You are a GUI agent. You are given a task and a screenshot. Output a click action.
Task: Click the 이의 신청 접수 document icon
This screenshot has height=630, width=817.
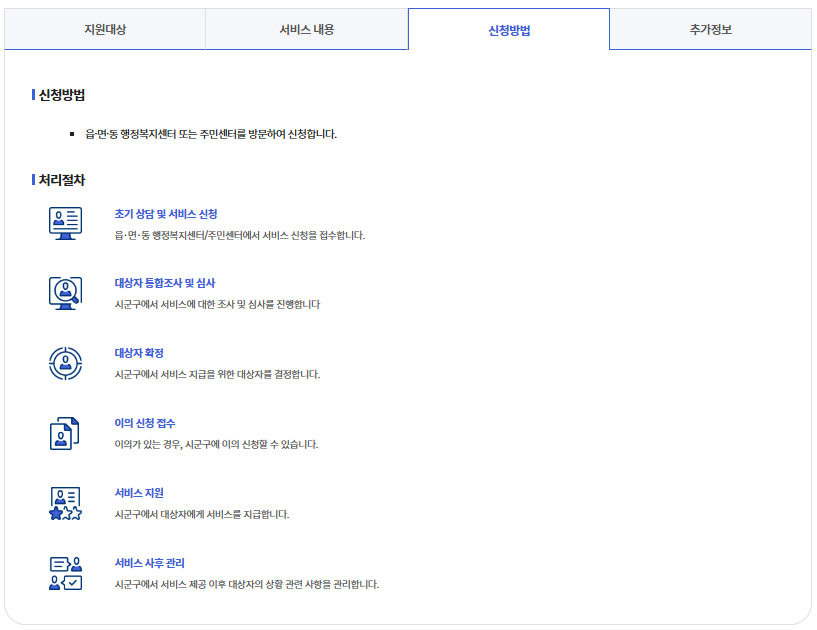[x=65, y=433]
